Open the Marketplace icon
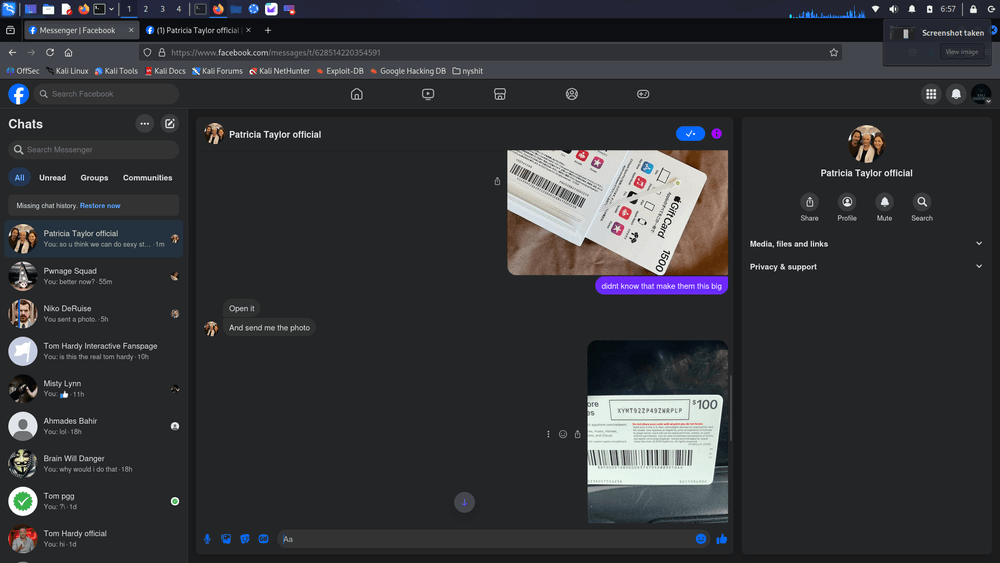The image size is (1000, 563). 500,94
